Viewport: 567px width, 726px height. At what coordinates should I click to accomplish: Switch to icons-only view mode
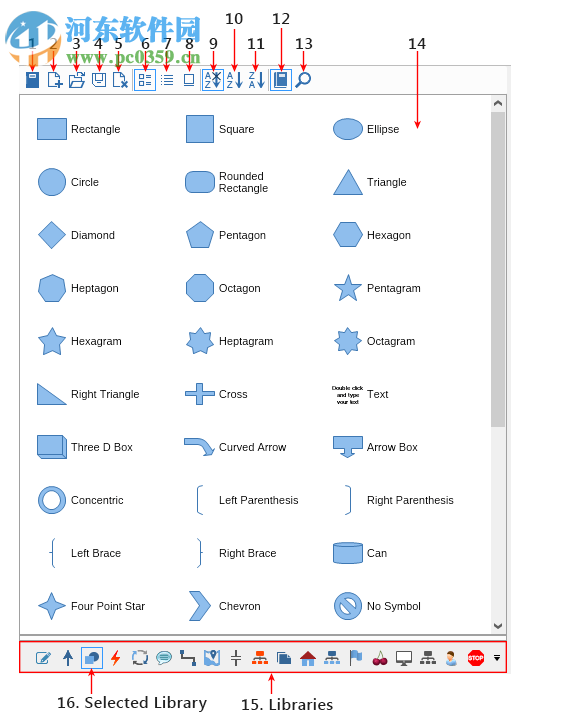189,80
